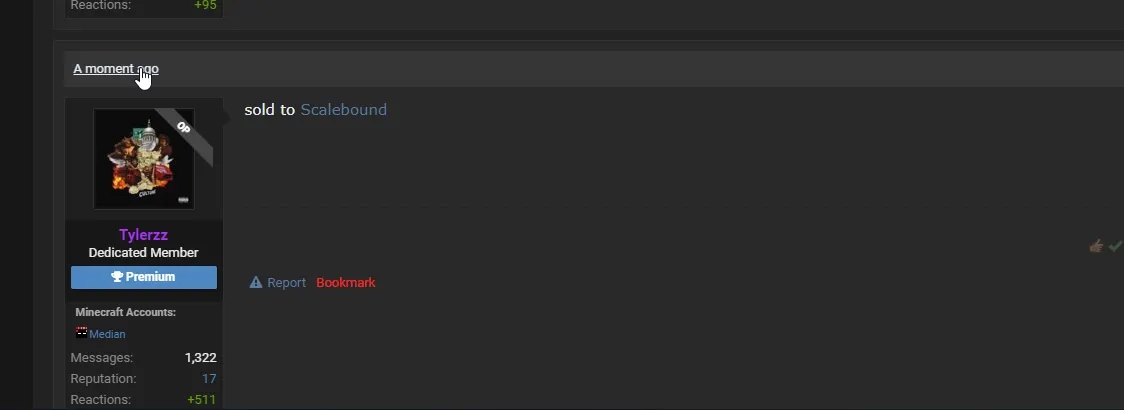Open Tylerzz's avatar image
Viewport: 1124px width, 410px height.
coord(143,159)
